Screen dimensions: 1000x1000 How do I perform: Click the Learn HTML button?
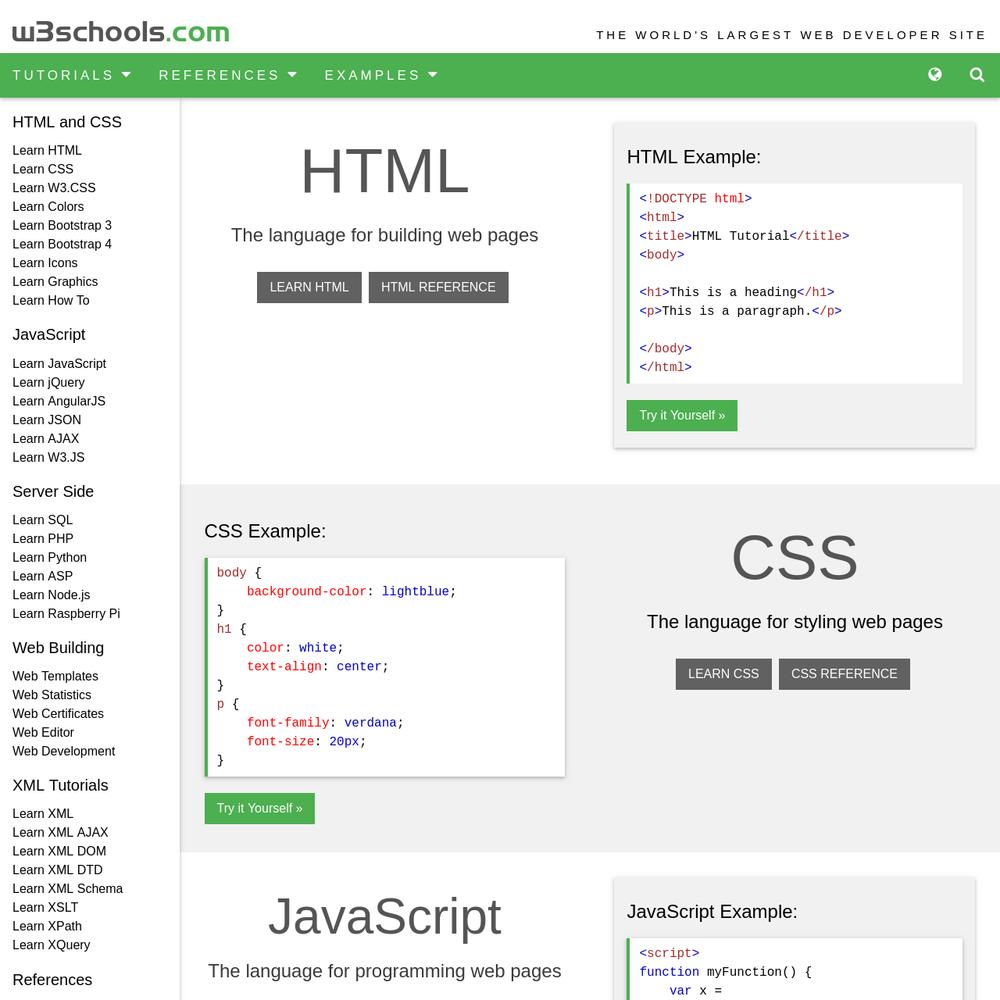[309, 287]
